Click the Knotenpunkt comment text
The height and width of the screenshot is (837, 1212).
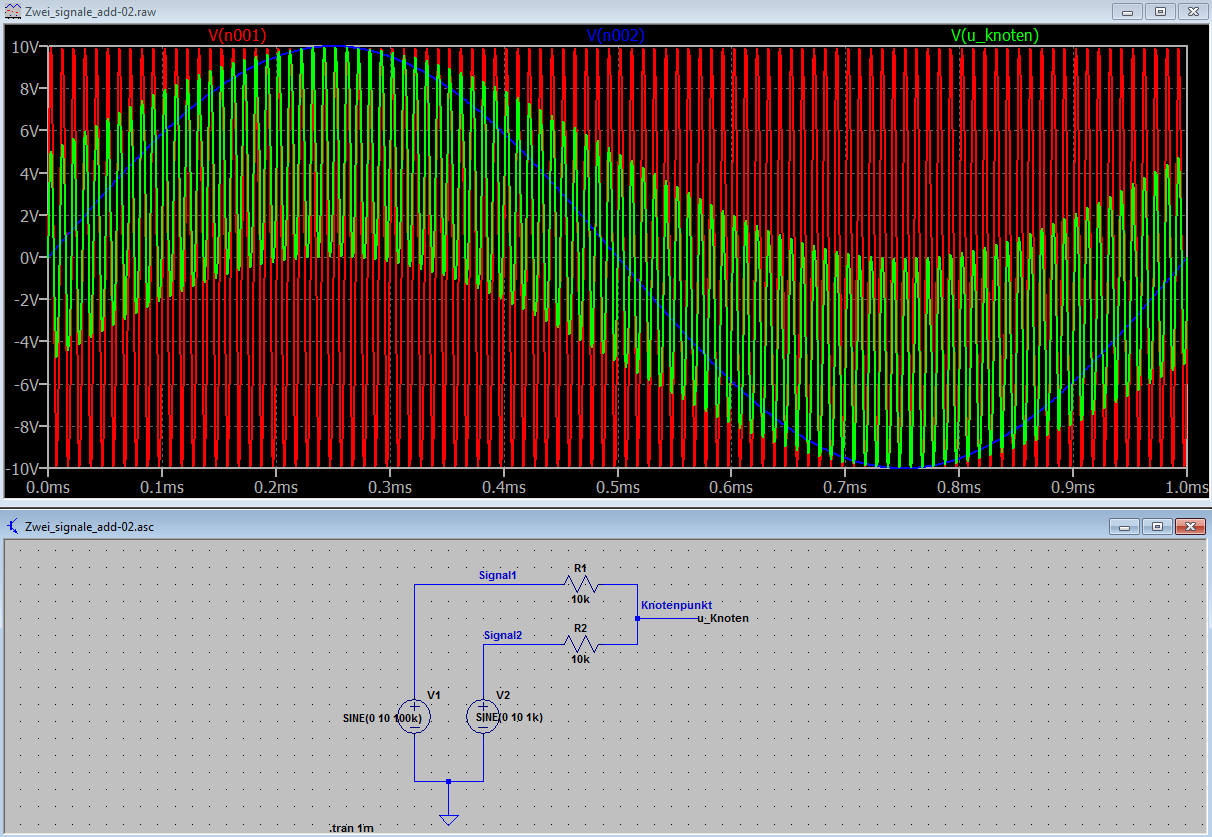[676, 606]
